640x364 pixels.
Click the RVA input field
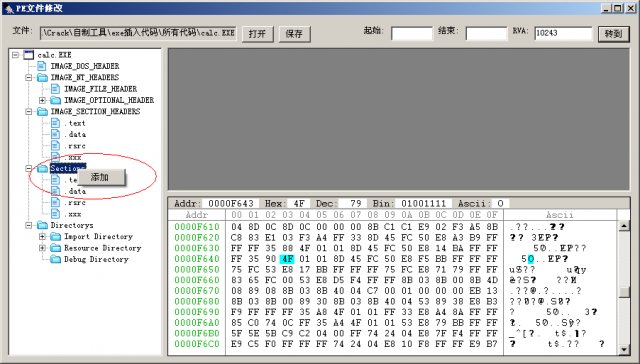coord(563,33)
